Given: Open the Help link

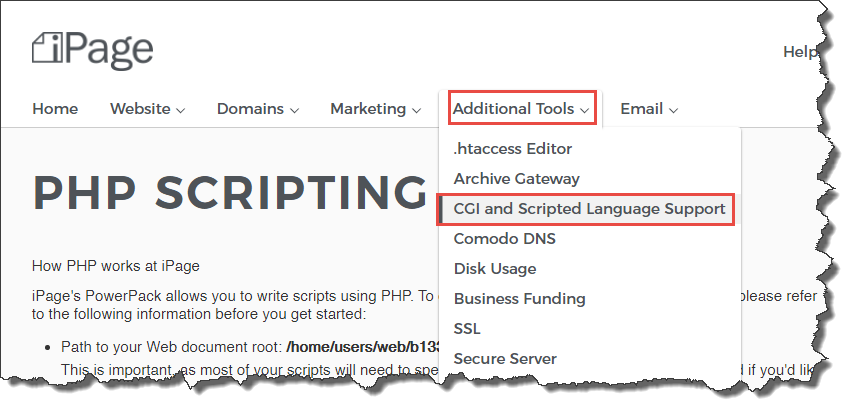Looking at the screenshot, I should tap(801, 52).
